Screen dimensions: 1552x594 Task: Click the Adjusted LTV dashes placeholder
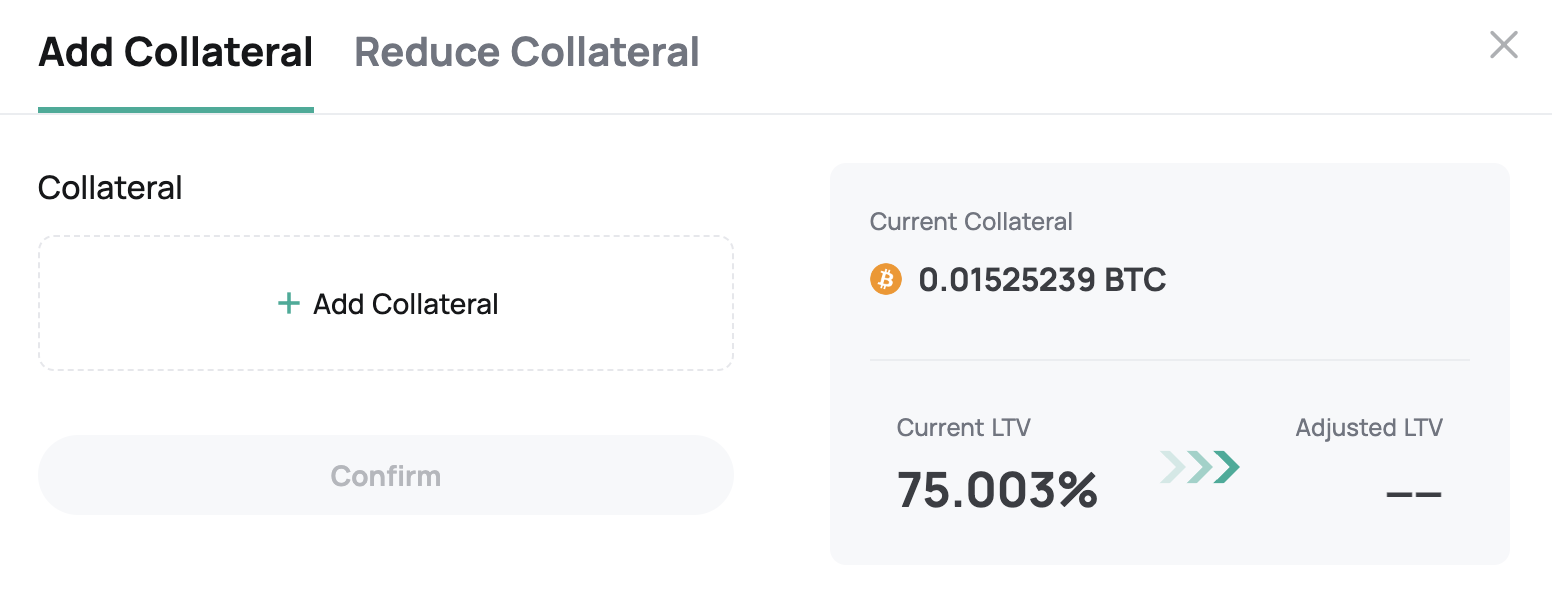click(x=1414, y=493)
